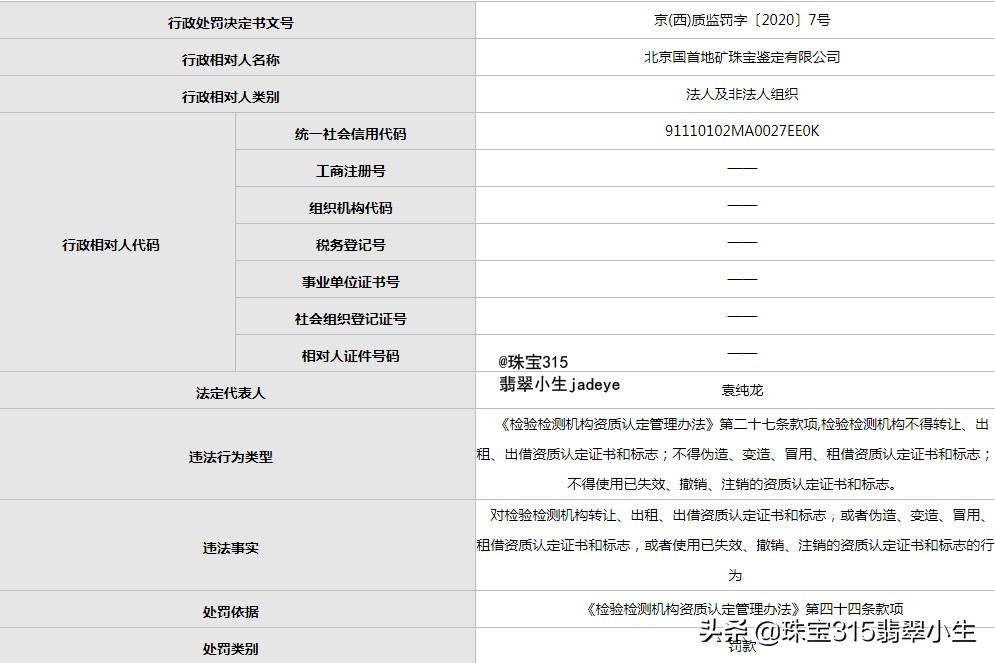Select company name 北京国首地矿珠宝鉴定有限公司
This screenshot has width=995, height=663.
point(738,57)
